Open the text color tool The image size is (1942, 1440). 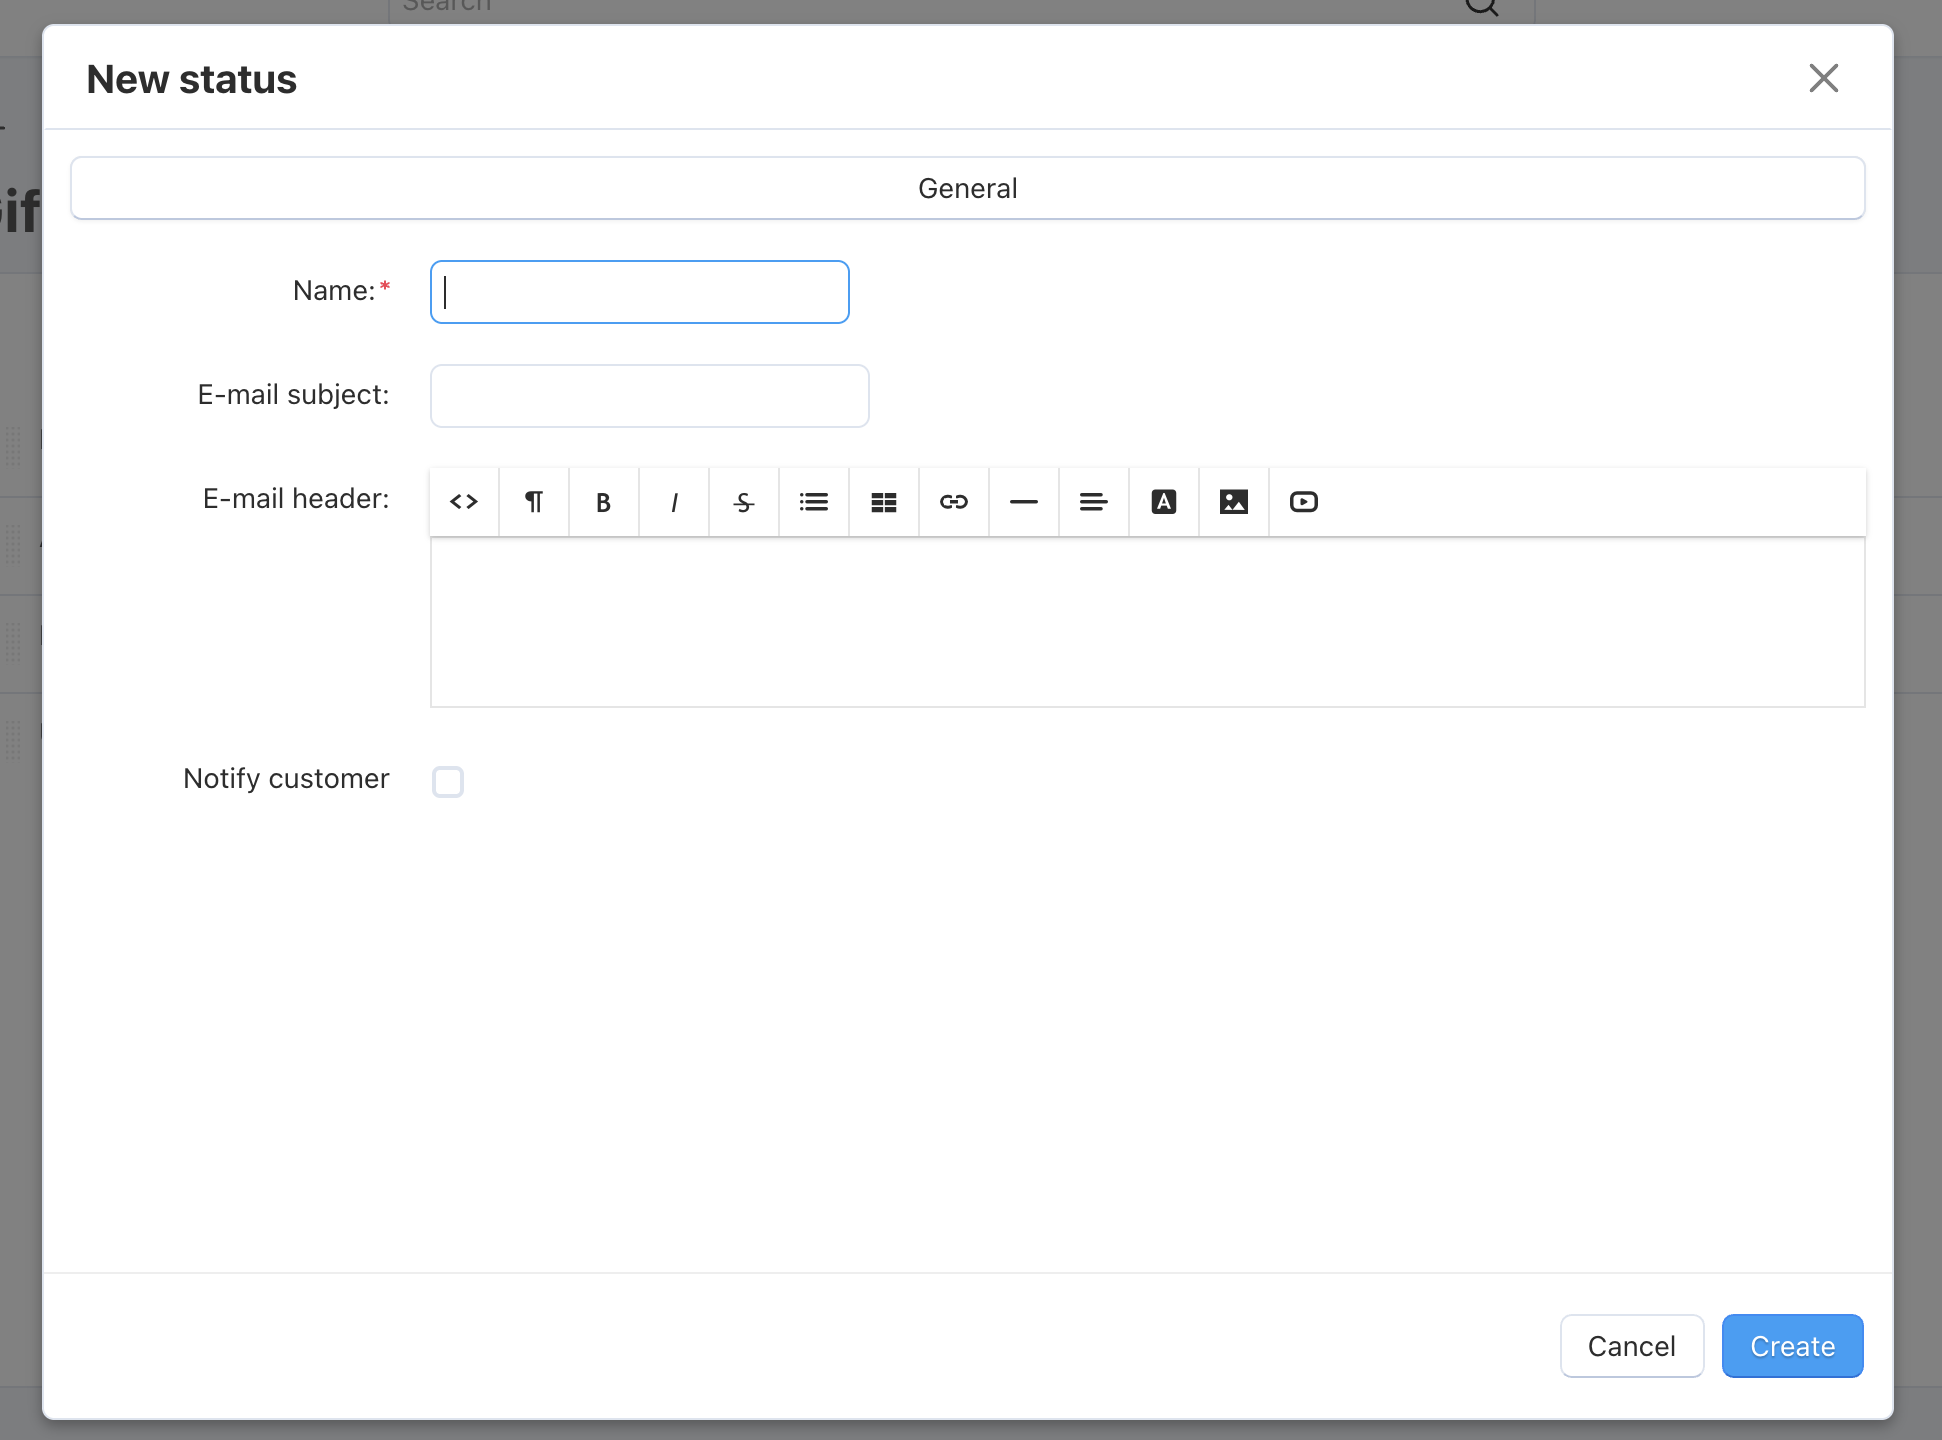[x=1164, y=502]
